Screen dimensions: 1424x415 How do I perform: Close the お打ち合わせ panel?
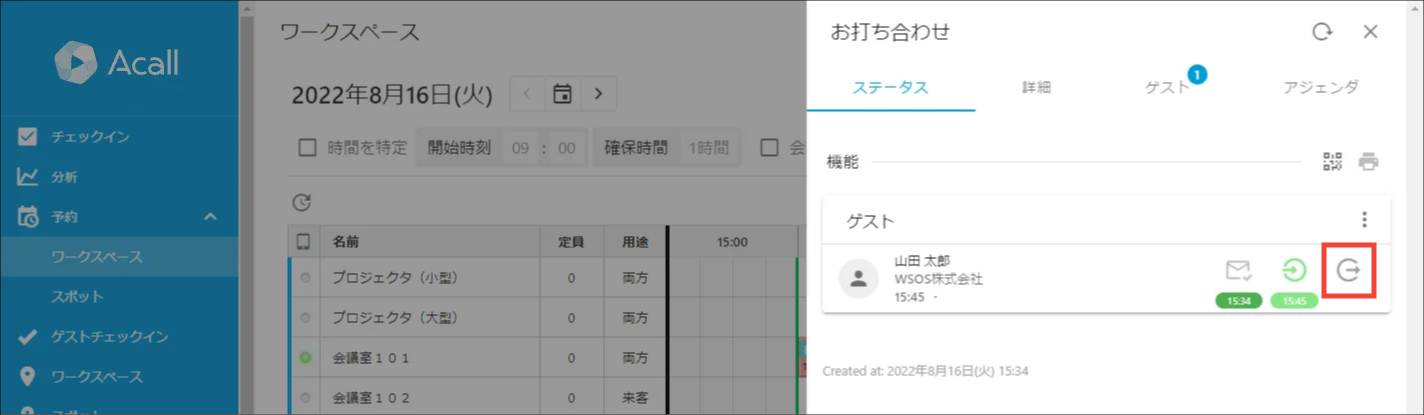coord(1371,32)
